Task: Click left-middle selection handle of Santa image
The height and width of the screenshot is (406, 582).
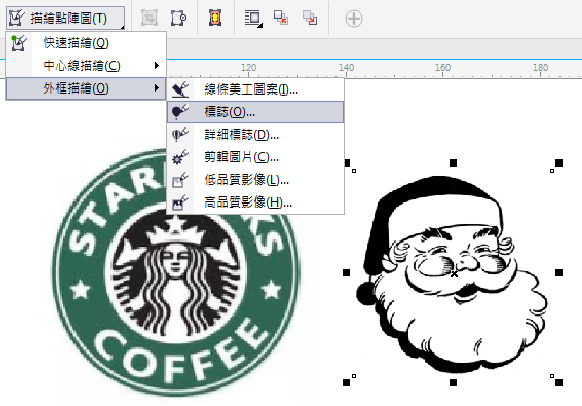Action: point(346,273)
